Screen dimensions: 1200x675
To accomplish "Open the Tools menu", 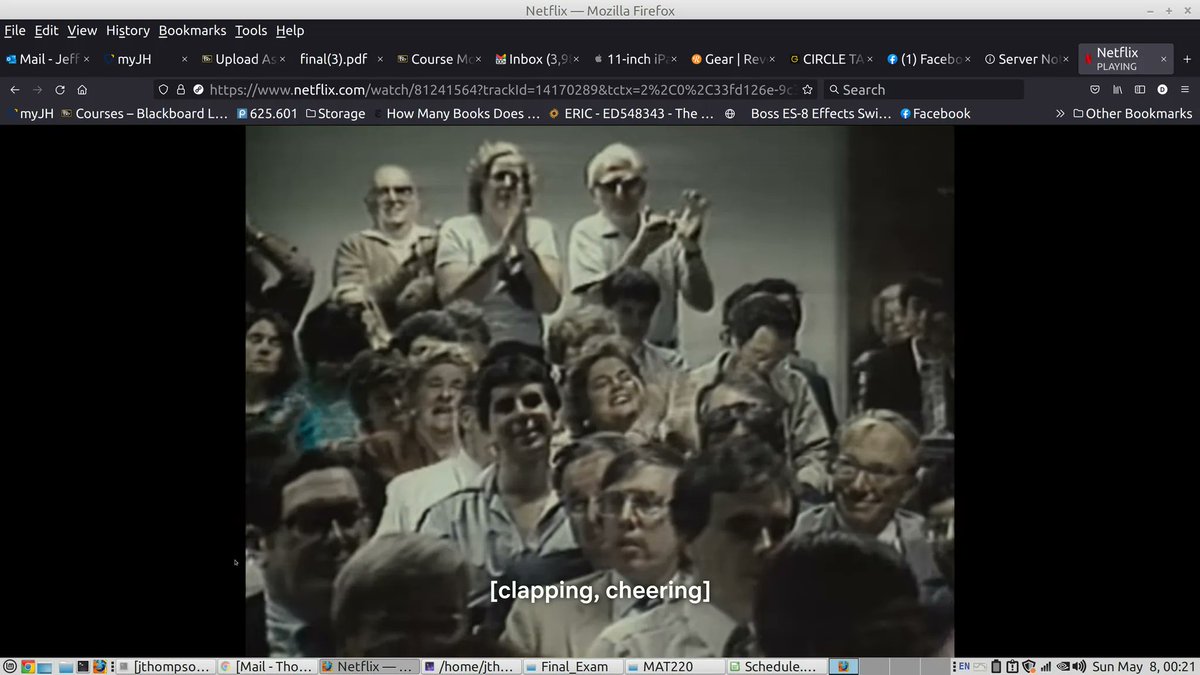I will click(x=251, y=31).
